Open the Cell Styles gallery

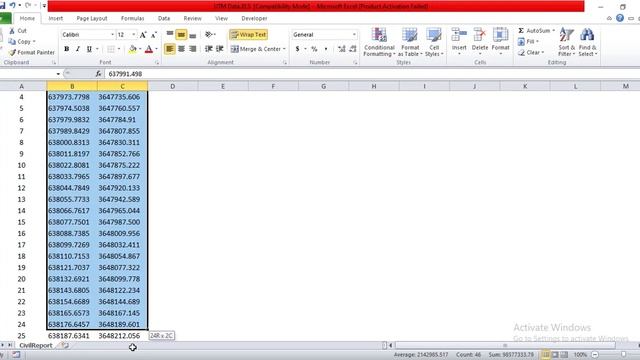click(x=434, y=42)
